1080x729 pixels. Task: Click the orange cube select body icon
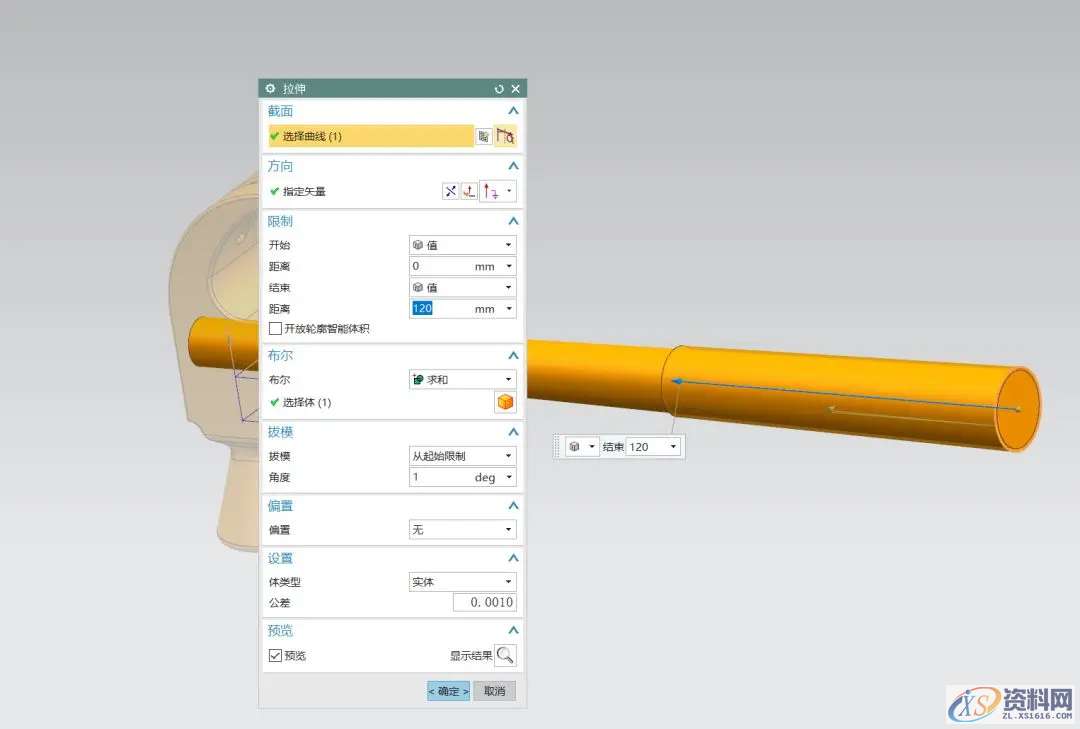pos(505,402)
